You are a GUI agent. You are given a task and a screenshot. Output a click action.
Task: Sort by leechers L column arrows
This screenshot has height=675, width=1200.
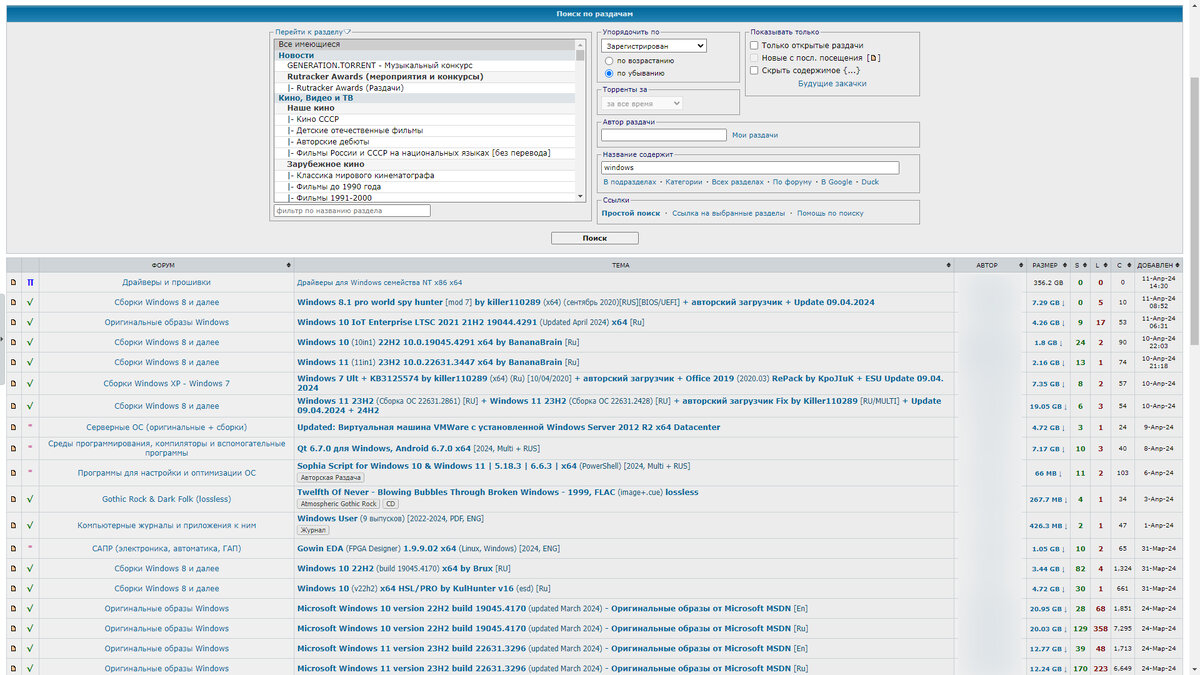coord(1107,265)
